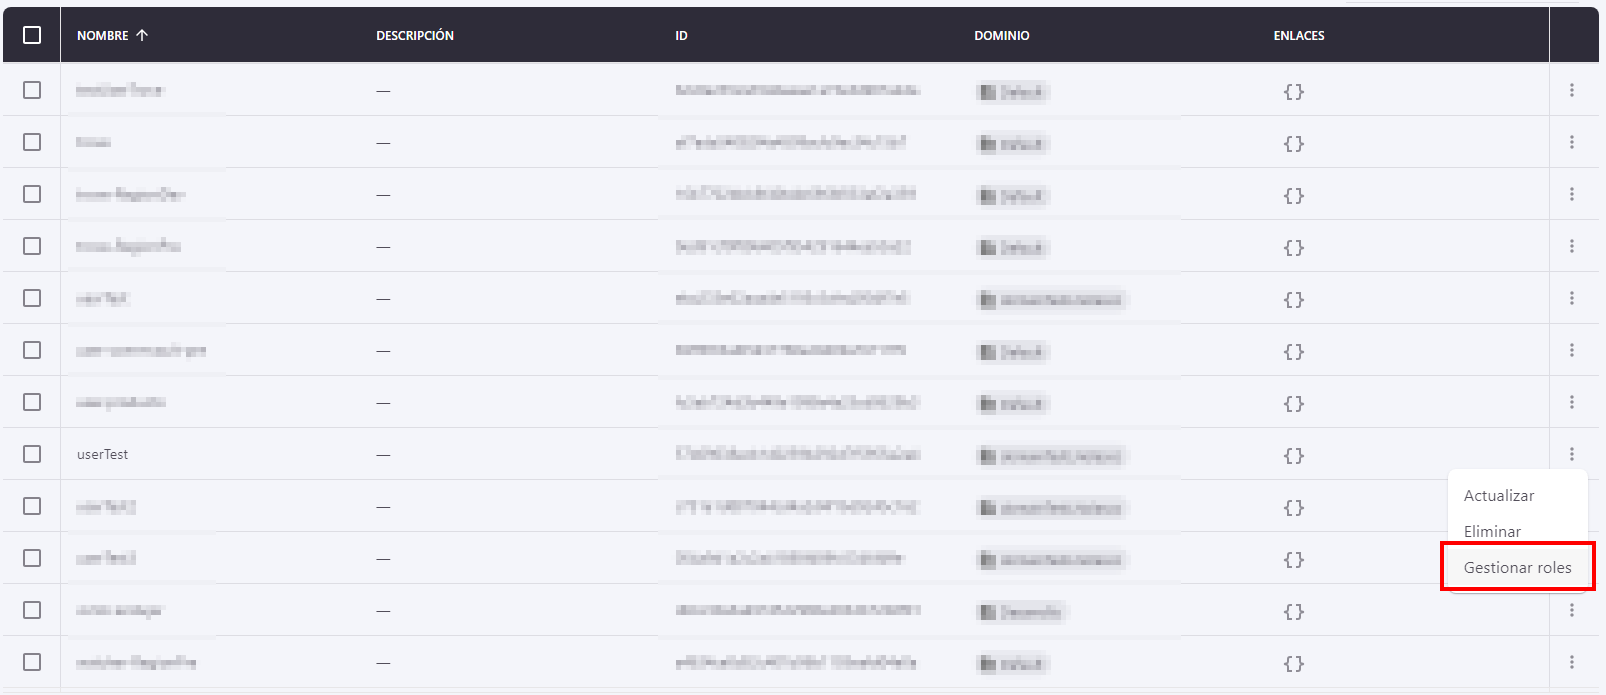Screen dimensions: 1606x695
Task: Click the ENLACES column header
Action: (1298, 35)
